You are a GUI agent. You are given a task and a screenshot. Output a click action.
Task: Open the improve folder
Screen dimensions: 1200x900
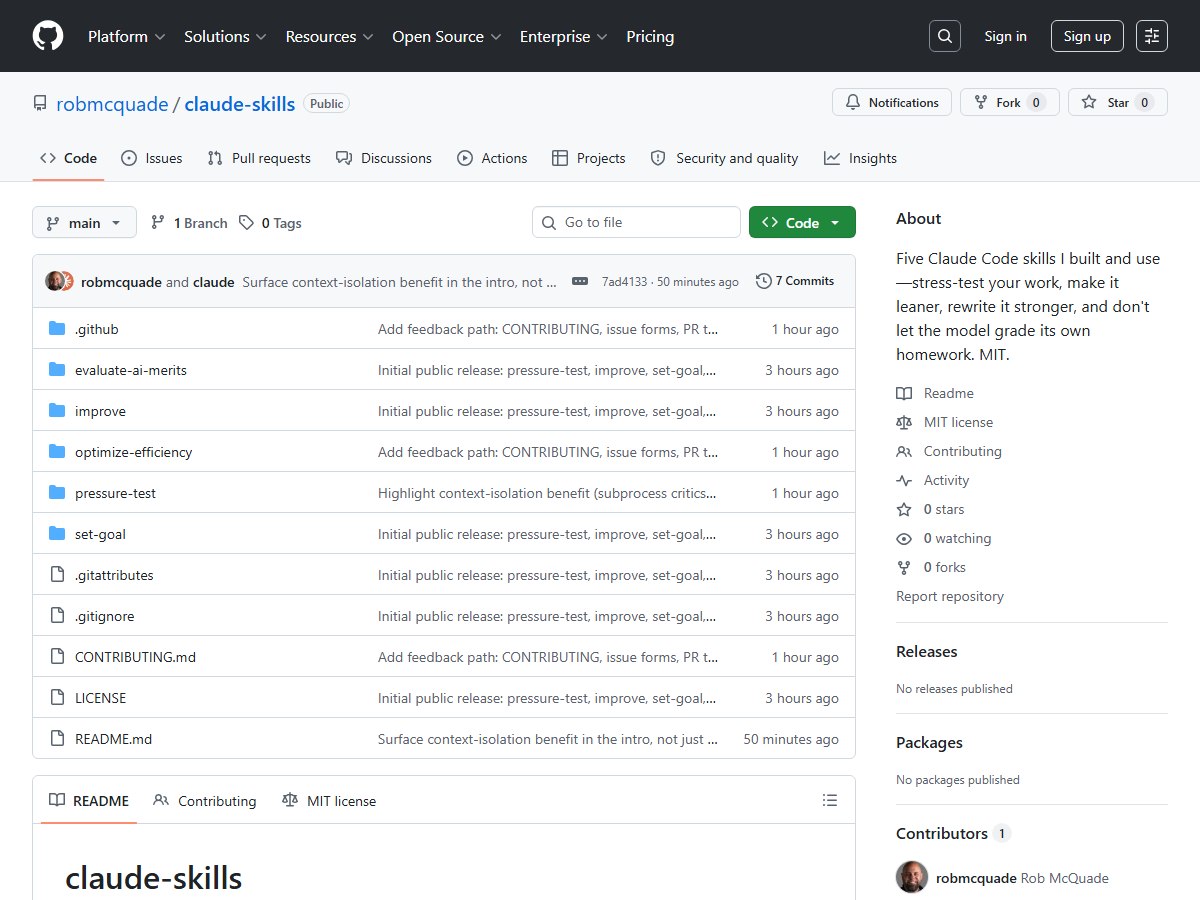(x=100, y=411)
